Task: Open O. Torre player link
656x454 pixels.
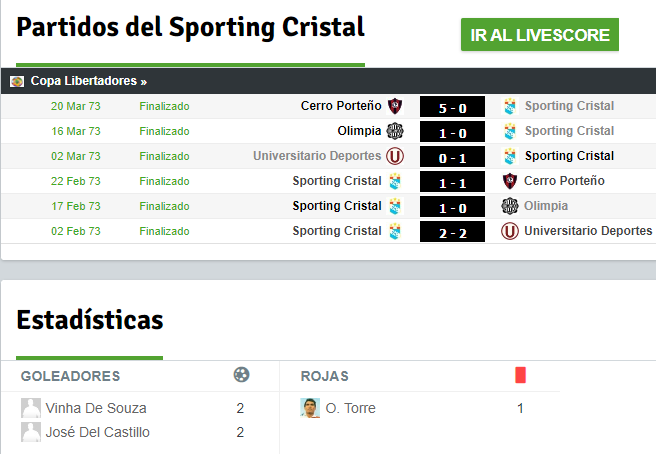Action: pyautogui.click(x=350, y=408)
